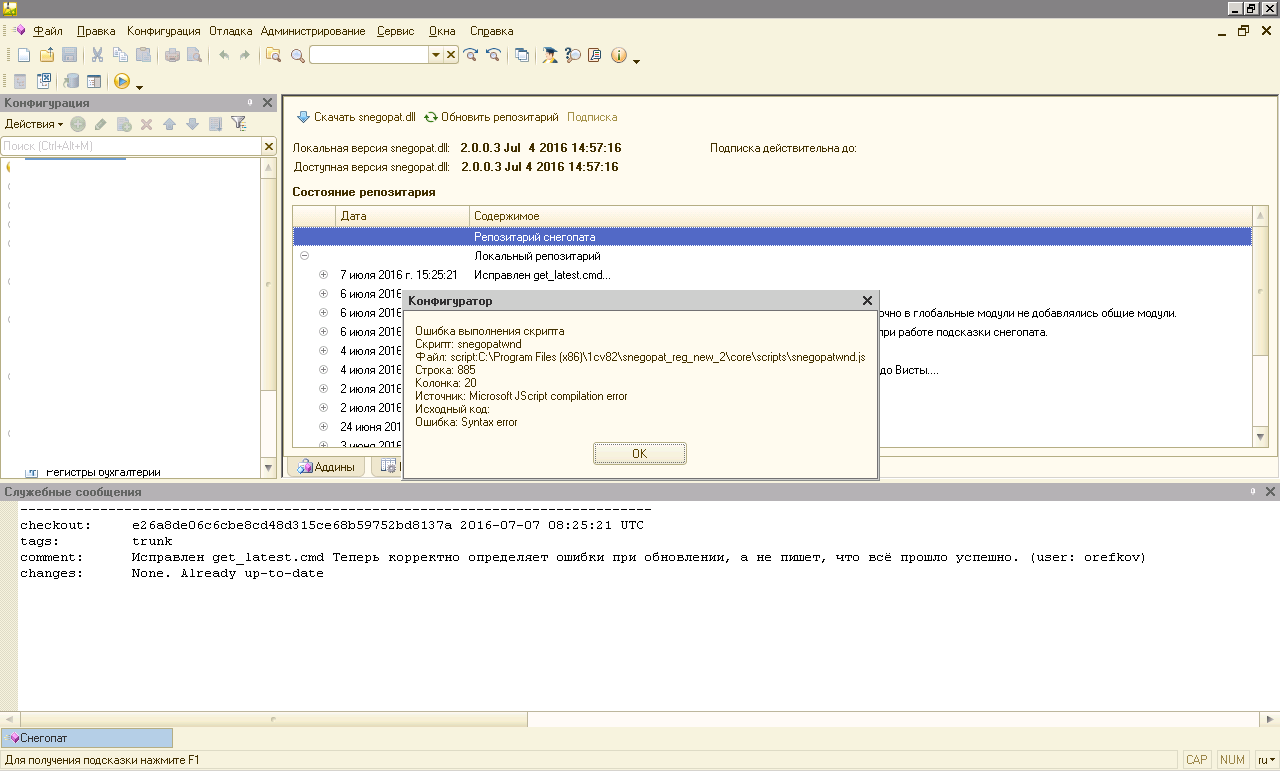Open Print preview from toolbar
Viewport: 1280px width, 772px height.
194,55
